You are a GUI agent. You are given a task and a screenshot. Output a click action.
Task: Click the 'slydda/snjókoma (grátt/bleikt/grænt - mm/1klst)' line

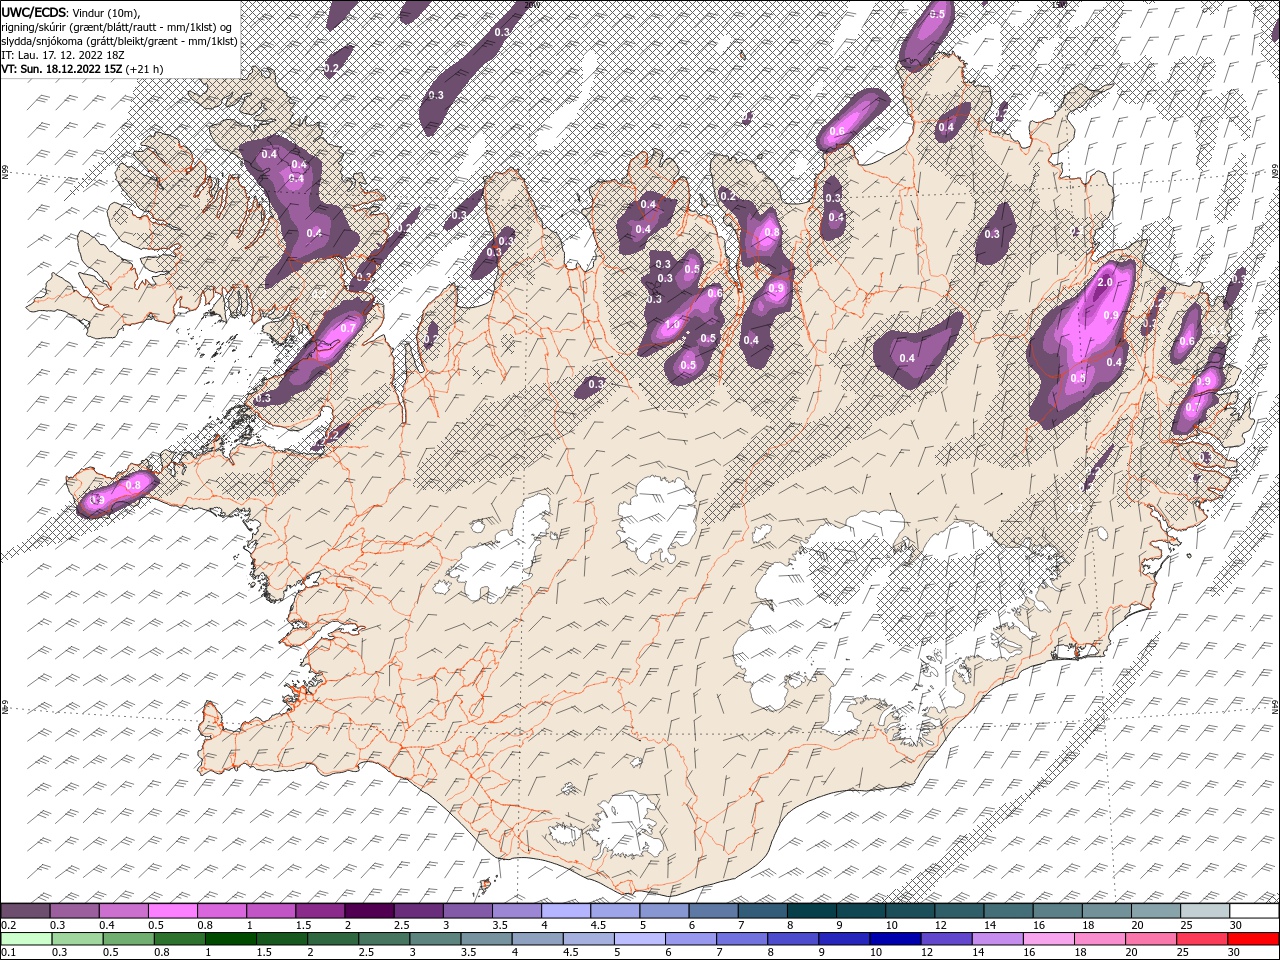click(119, 40)
